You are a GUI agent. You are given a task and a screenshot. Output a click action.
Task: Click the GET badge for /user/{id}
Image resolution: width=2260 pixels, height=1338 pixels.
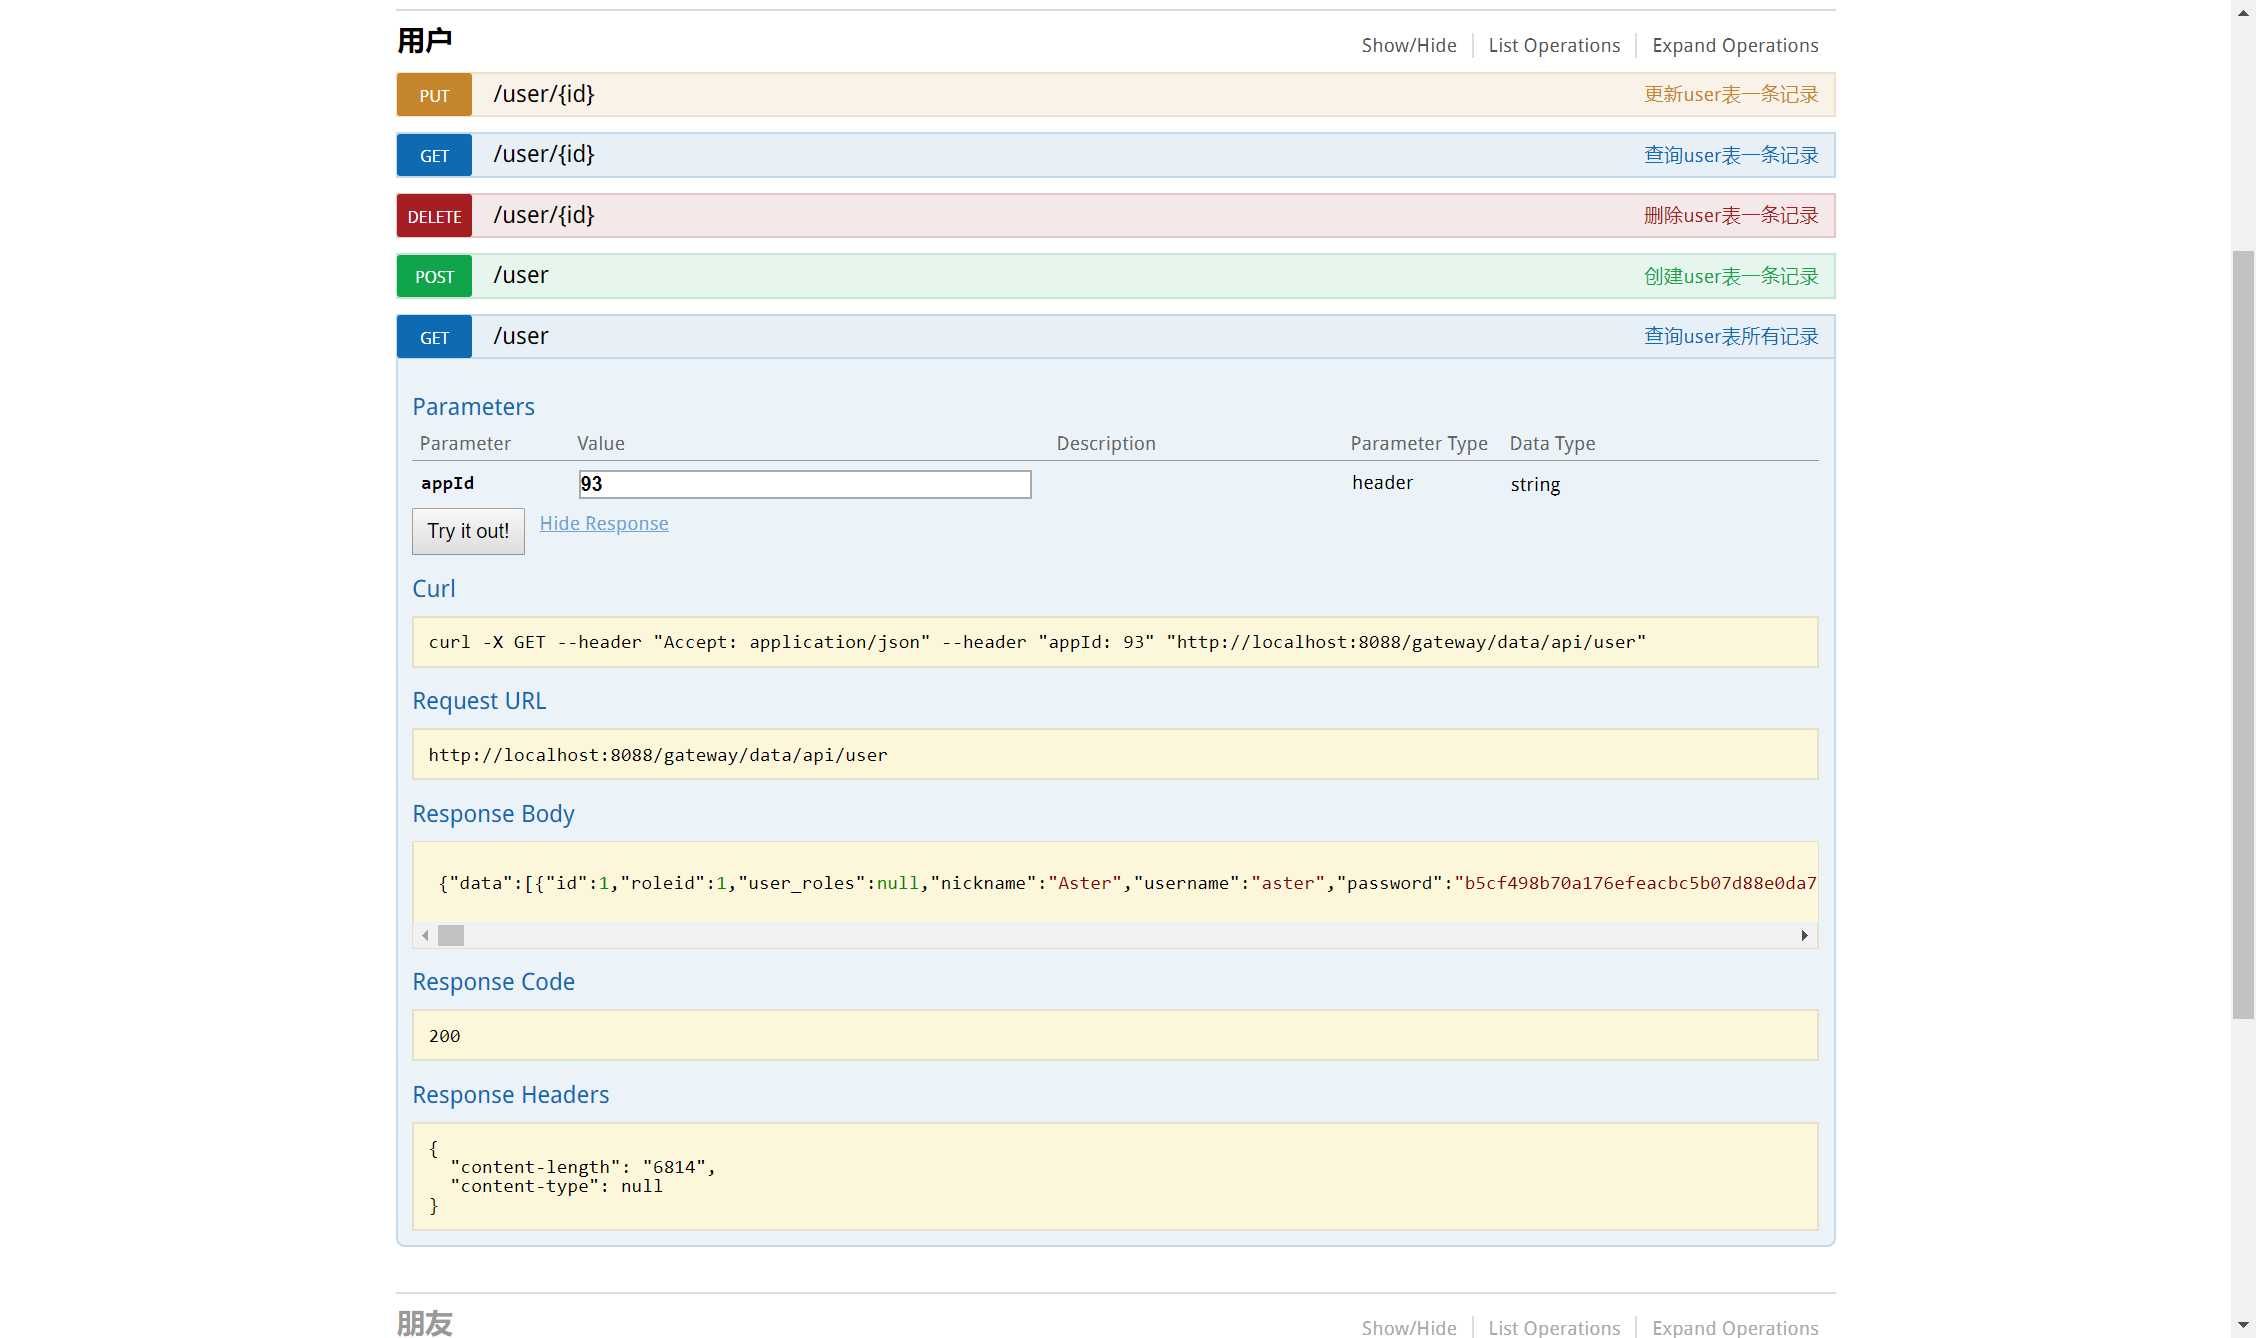434,156
